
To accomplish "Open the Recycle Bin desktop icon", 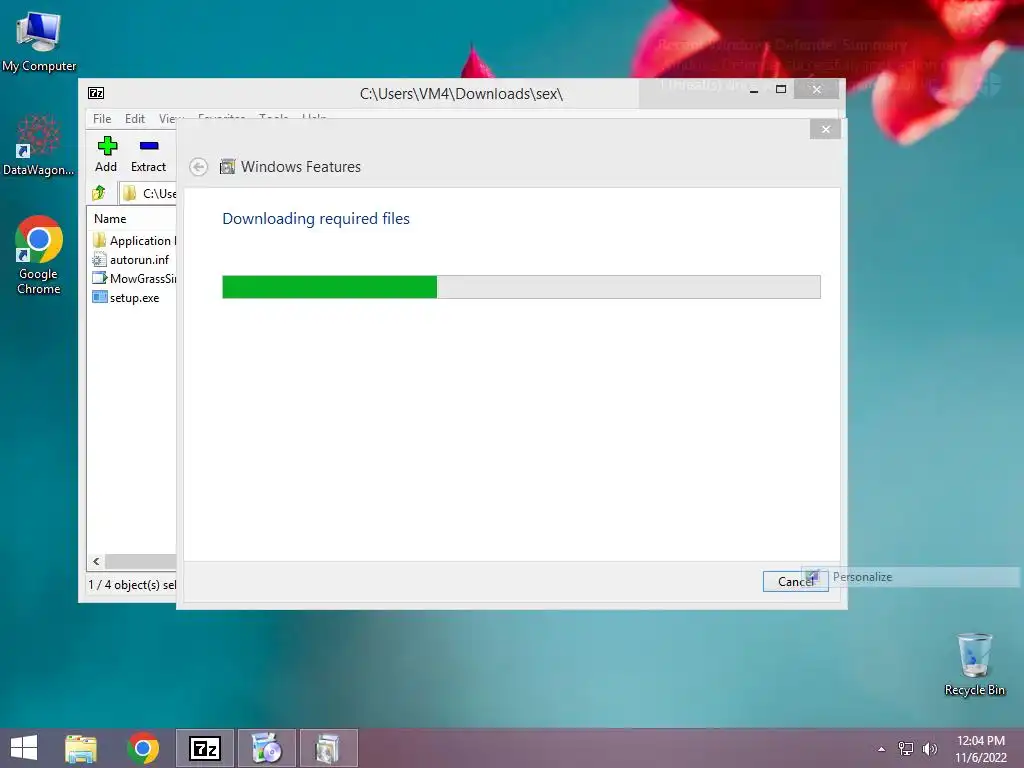I will (x=974, y=664).
